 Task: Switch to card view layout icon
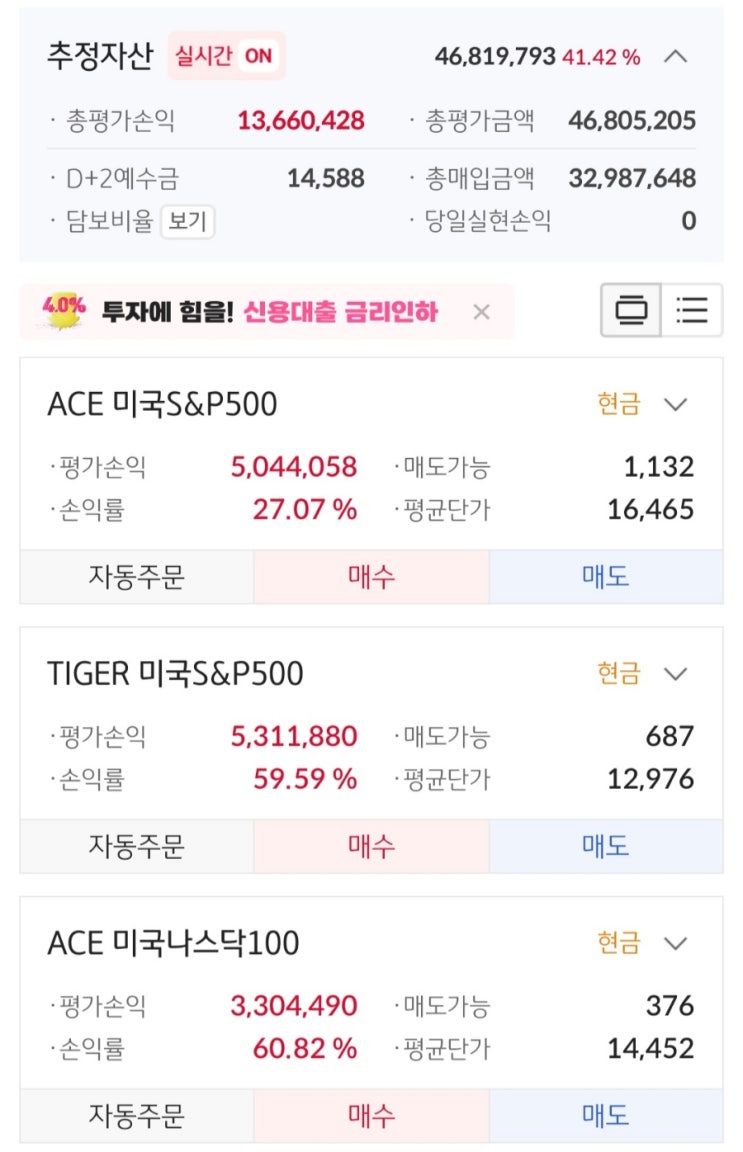pyautogui.click(x=632, y=312)
